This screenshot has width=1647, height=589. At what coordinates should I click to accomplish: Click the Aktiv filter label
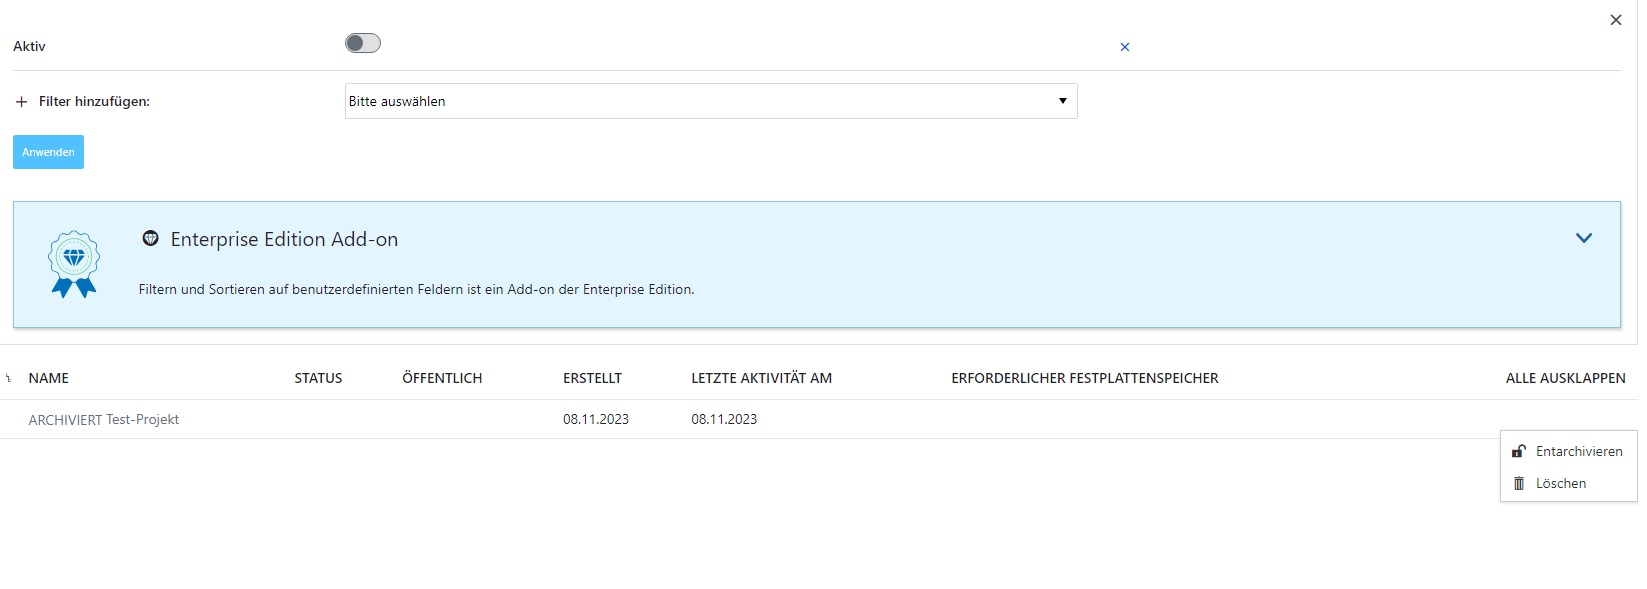(29, 46)
